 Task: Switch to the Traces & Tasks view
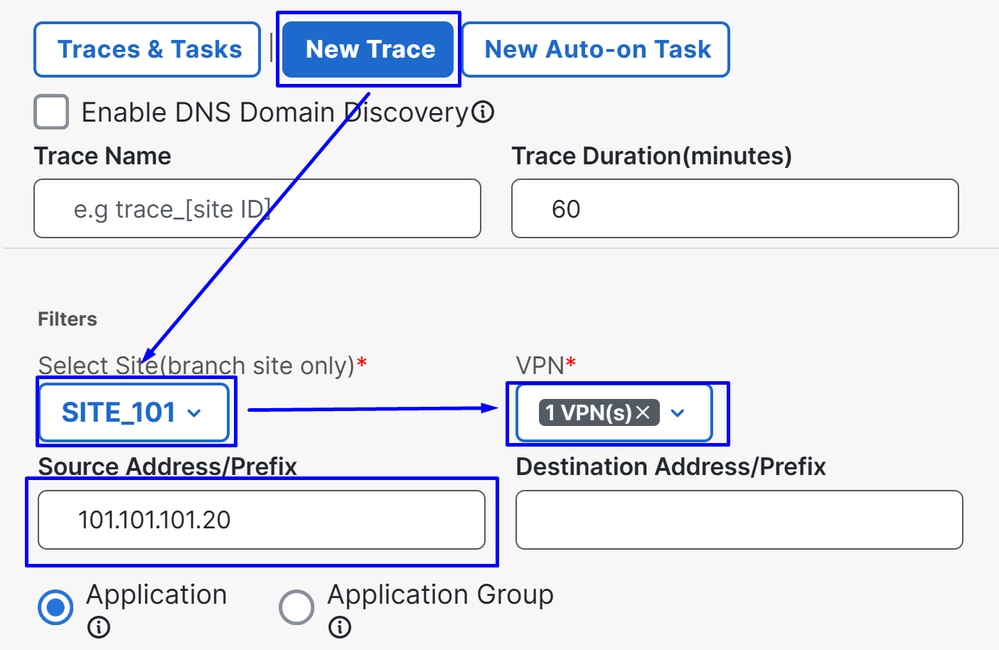click(x=146, y=49)
